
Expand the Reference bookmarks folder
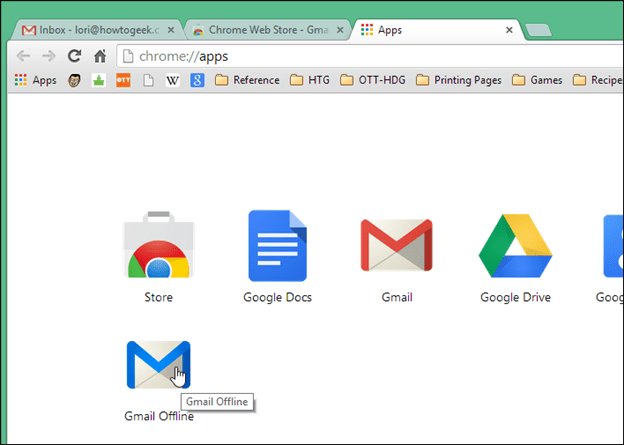pos(247,80)
